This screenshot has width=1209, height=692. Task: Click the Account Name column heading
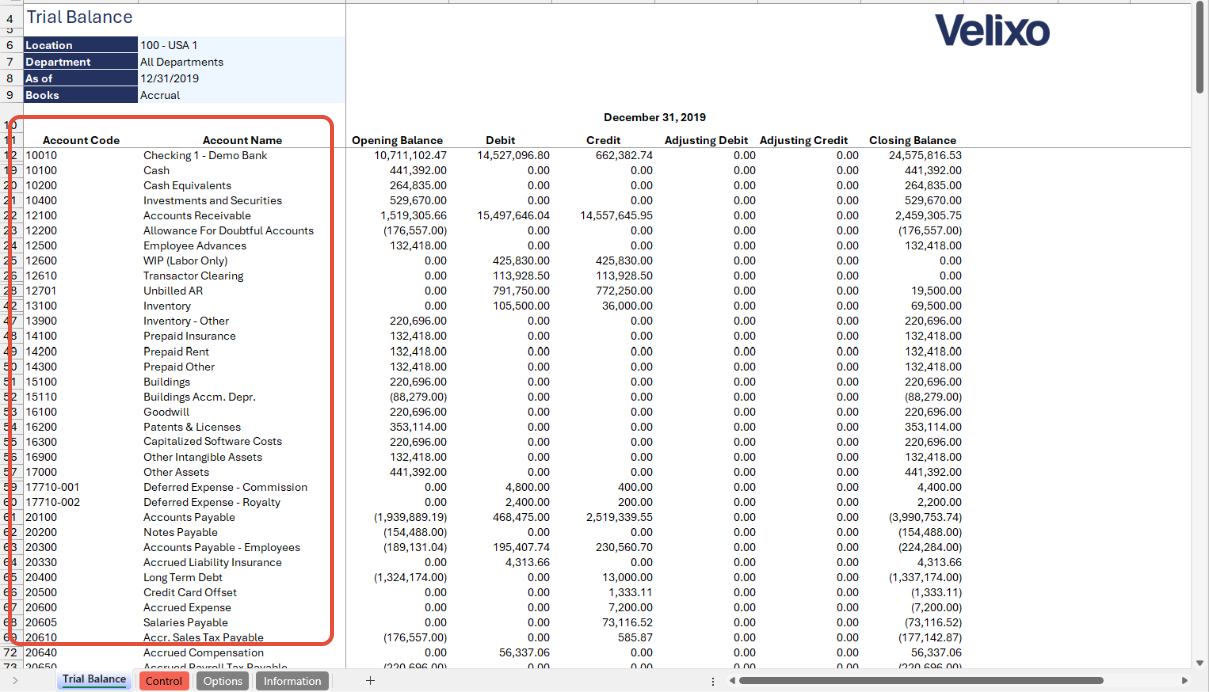[242, 140]
